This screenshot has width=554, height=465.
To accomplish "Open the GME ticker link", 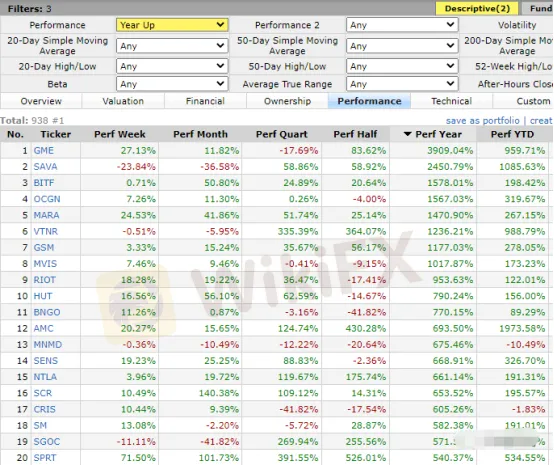I will (x=43, y=151).
